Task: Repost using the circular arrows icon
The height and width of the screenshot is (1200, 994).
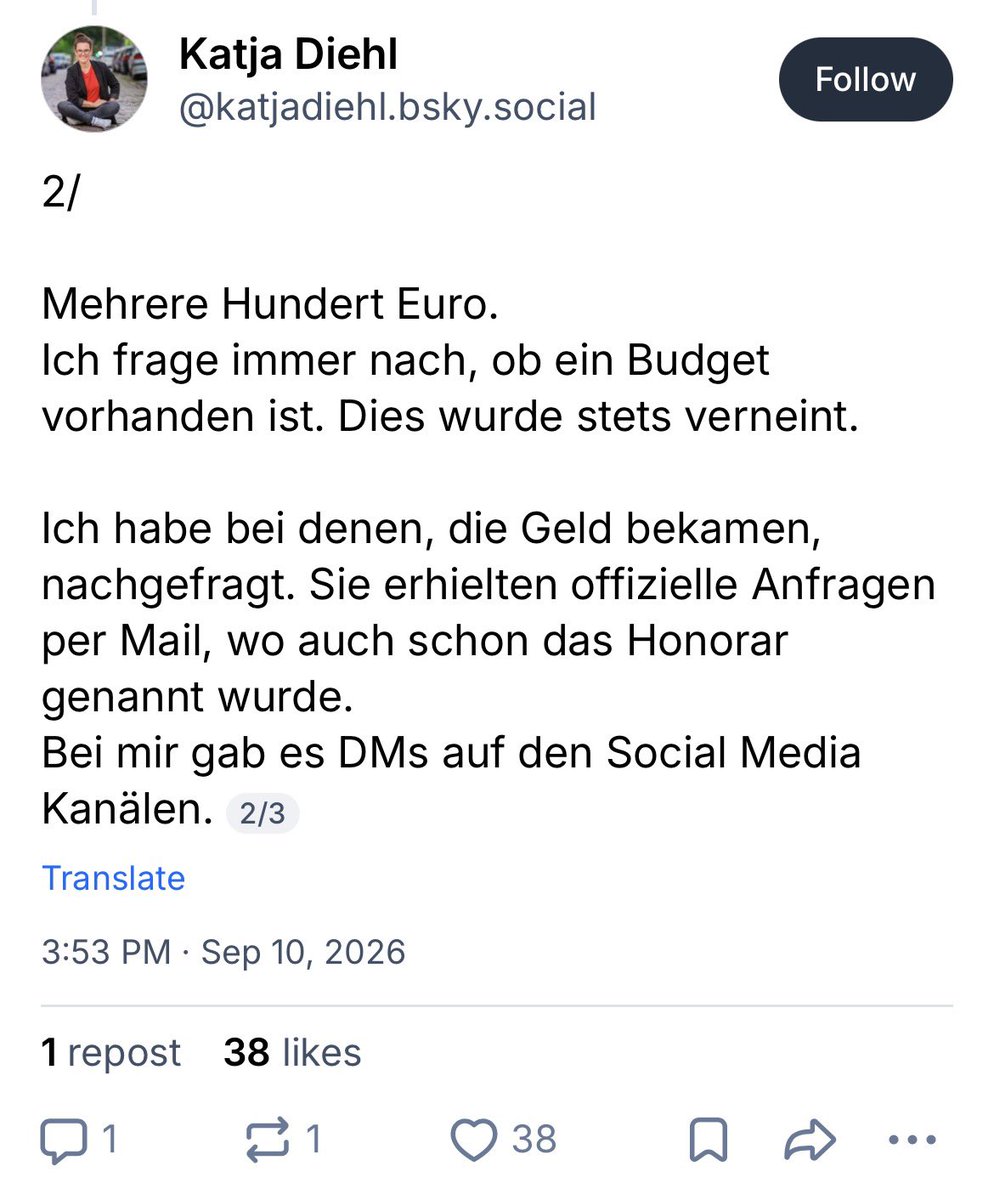Action: click(x=269, y=1140)
